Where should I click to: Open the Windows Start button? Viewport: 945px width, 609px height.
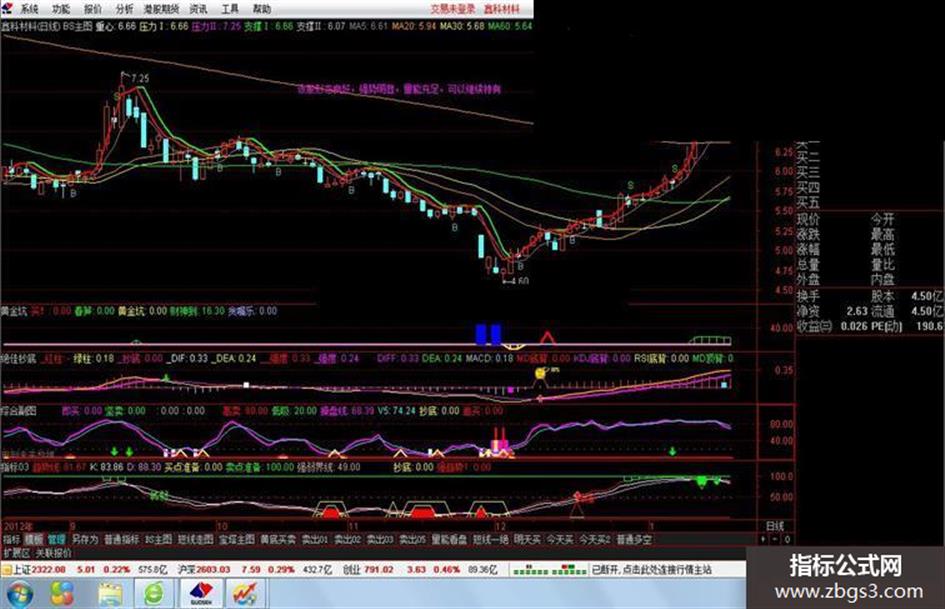click(19, 594)
